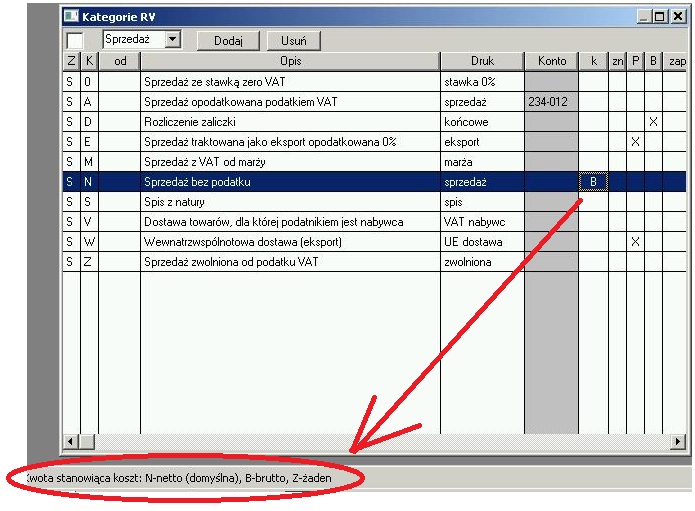695x511 pixels.
Task: Click the Usuń button
Action: click(x=293, y=40)
